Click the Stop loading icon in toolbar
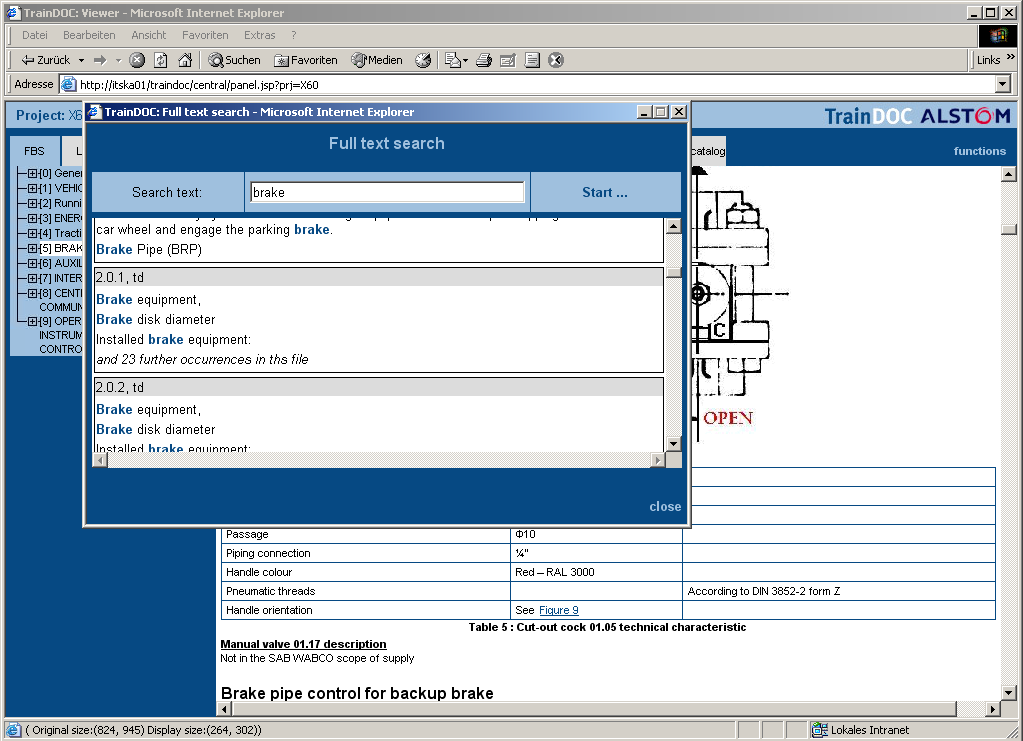Screen dimensions: 1023x741 click(137, 60)
